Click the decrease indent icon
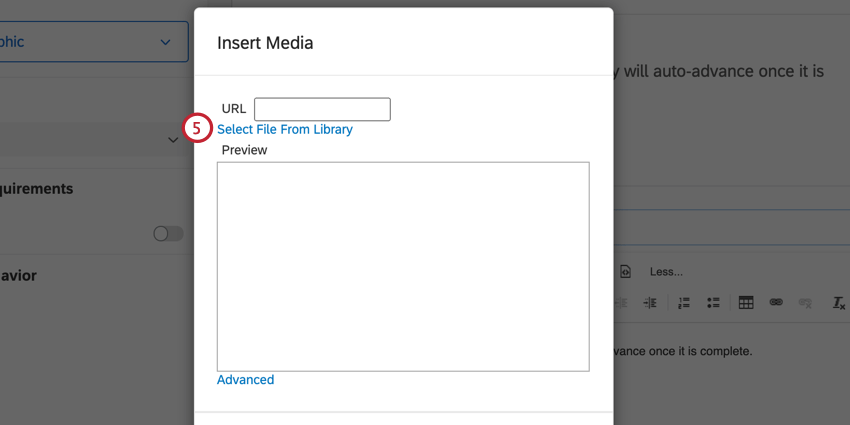Image resolution: width=850 pixels, height=425 pixels. click(621, 303)
